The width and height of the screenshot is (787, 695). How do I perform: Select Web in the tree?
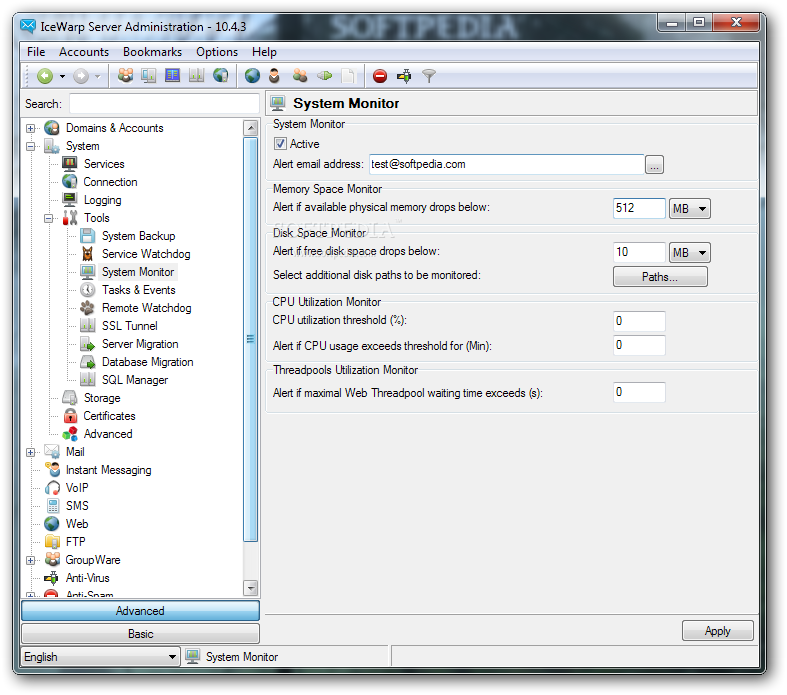[x=77, y=524]
